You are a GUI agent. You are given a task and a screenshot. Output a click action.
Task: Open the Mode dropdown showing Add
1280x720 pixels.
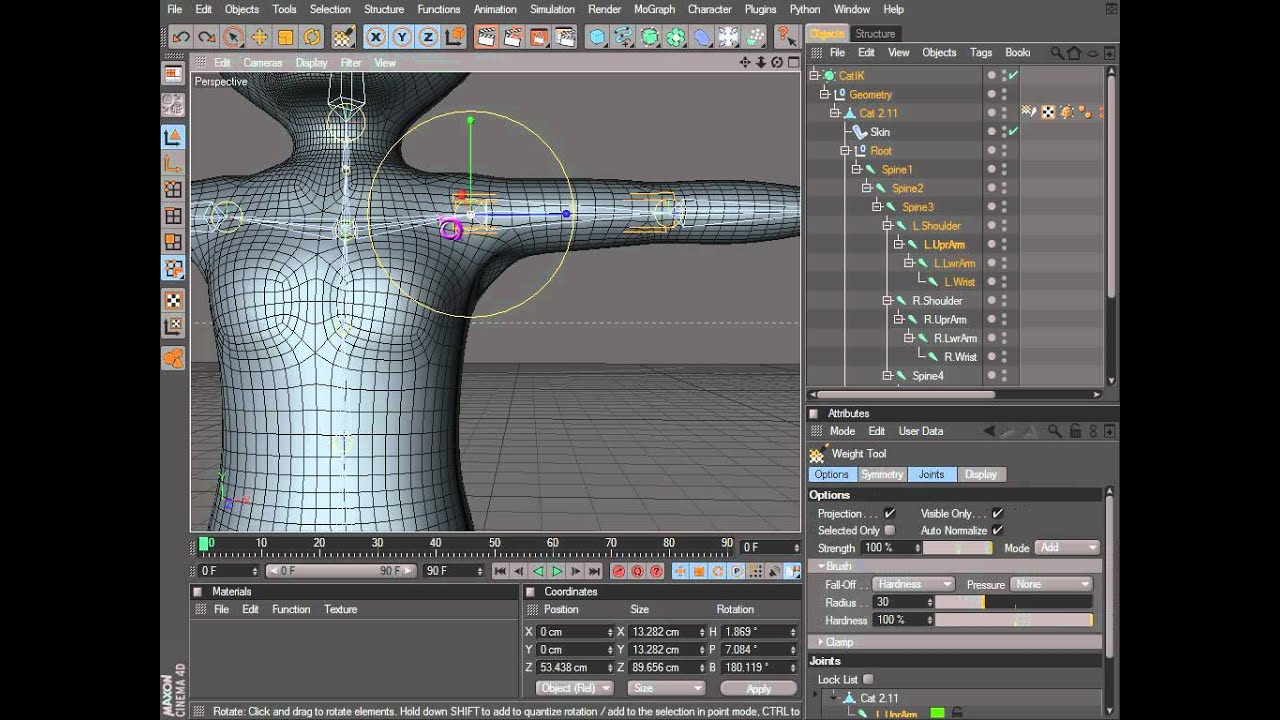[x=1068, y=548]
